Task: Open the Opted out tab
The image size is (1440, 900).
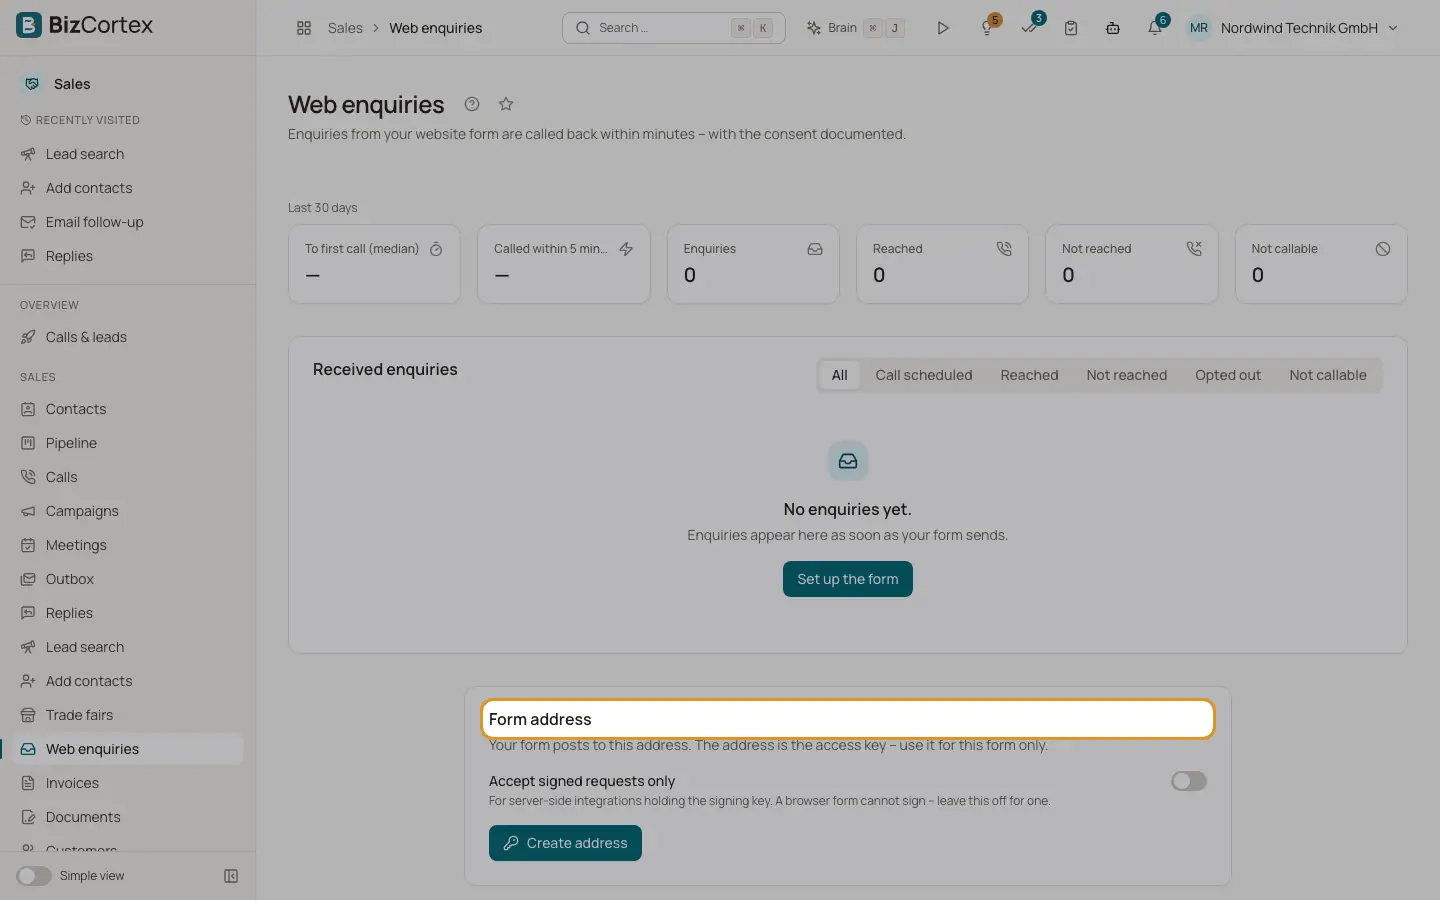Action: click(1228, 375)
